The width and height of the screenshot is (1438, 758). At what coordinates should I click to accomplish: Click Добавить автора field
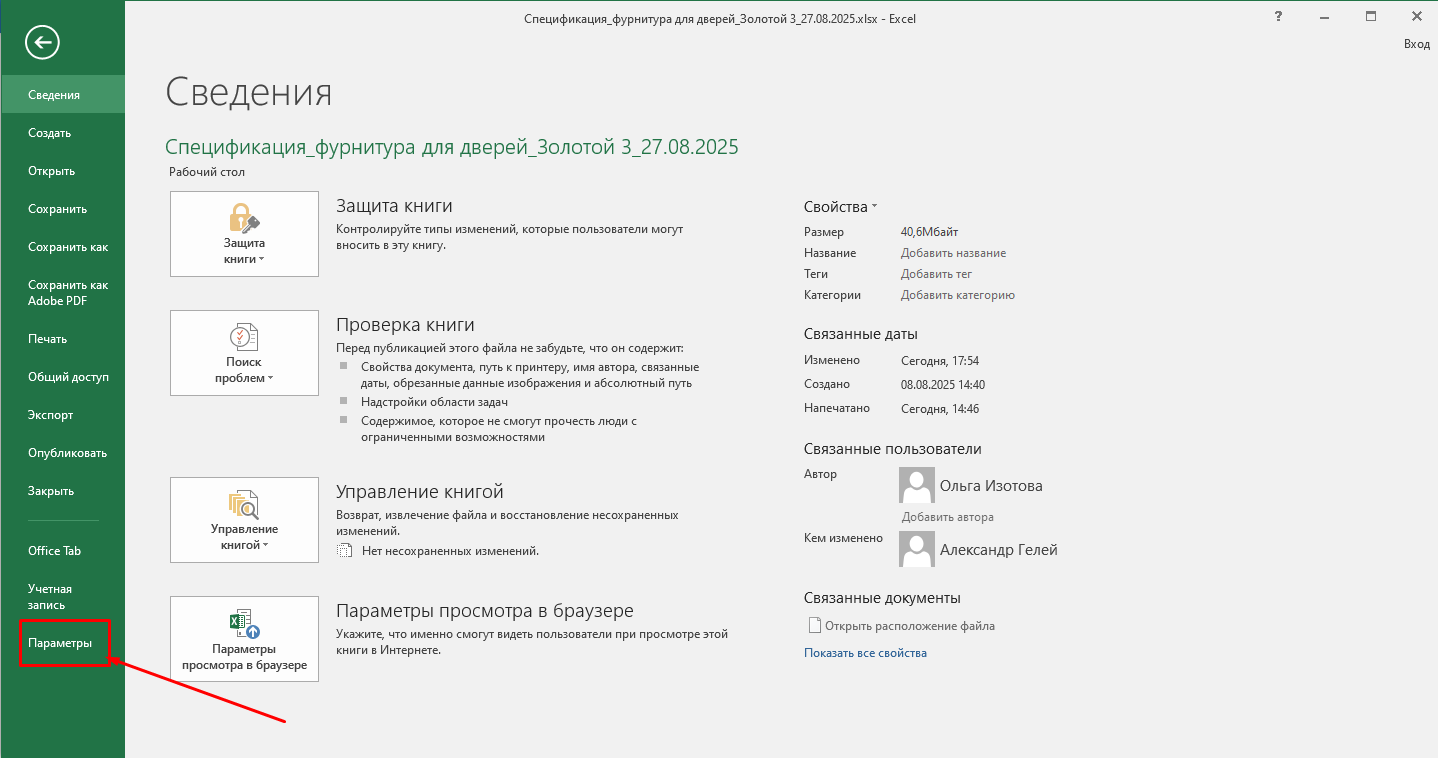947,517
